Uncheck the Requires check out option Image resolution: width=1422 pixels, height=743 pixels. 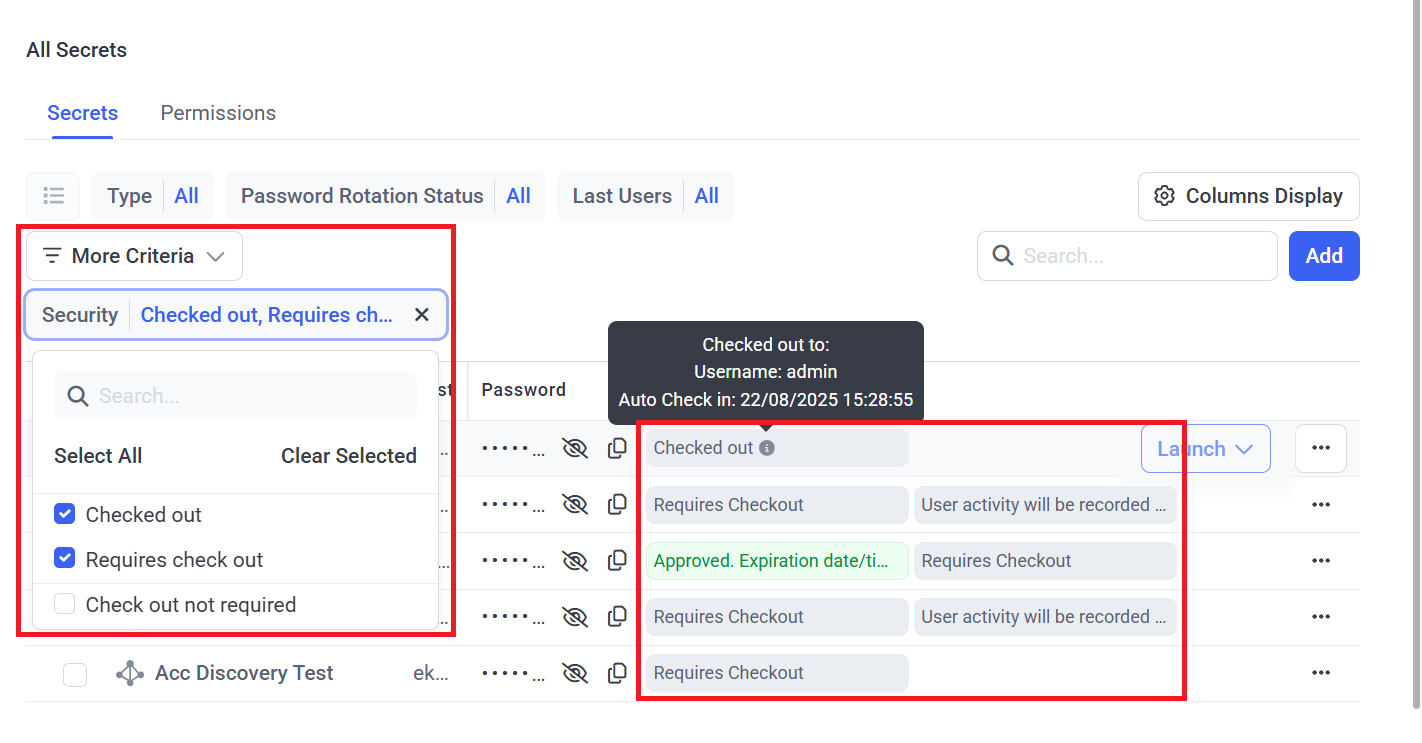click(x=65, y=559)
